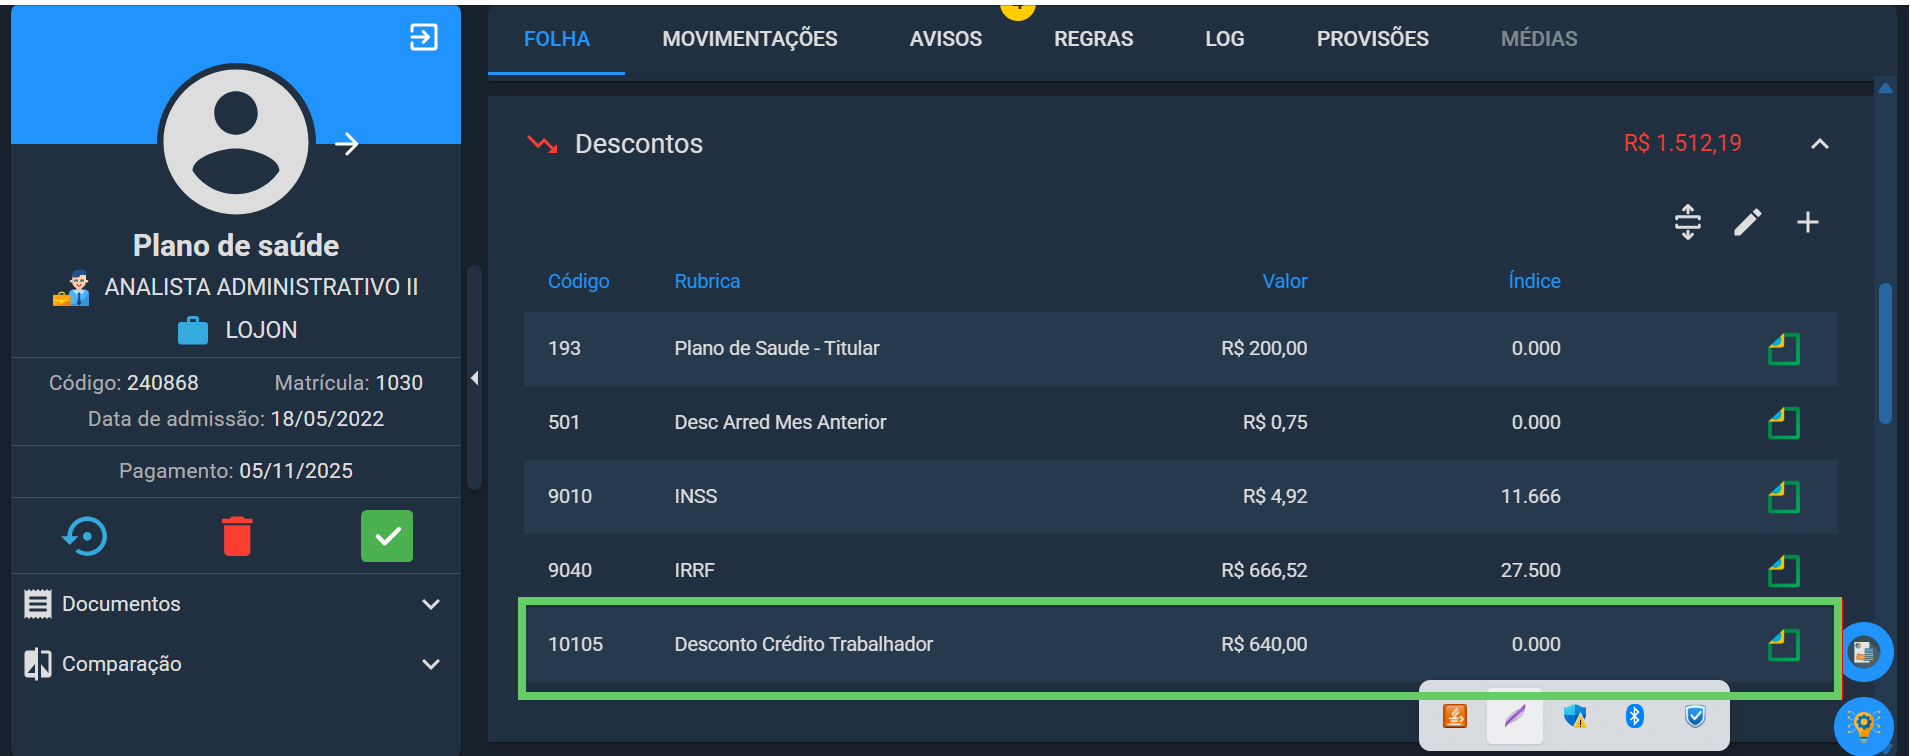Click the LOJON department label
Screen dimensions: 1910x756
[261, 330]
